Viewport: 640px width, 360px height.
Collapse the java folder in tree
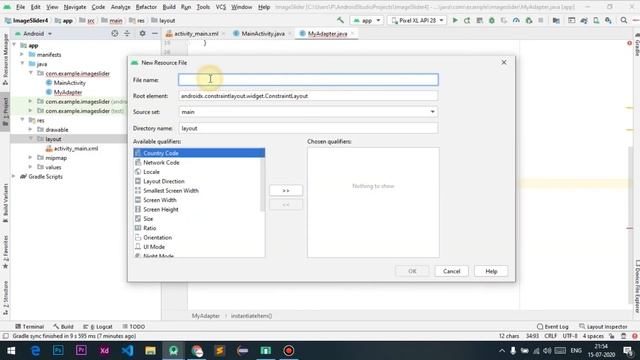pos(22,64)
